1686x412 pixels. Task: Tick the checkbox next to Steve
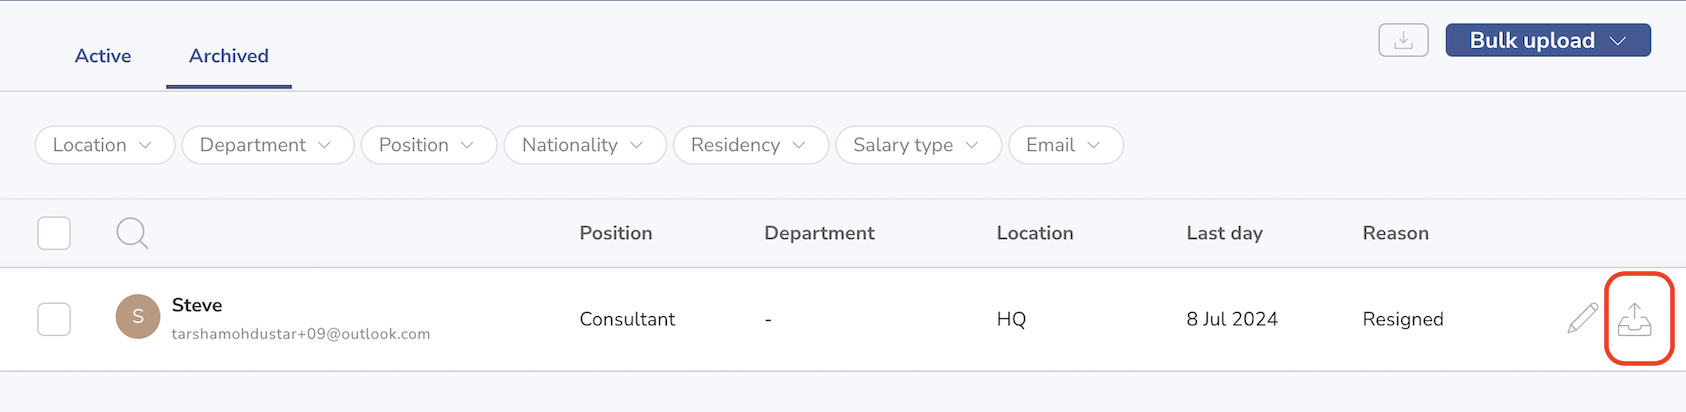[x=54, y=319]
